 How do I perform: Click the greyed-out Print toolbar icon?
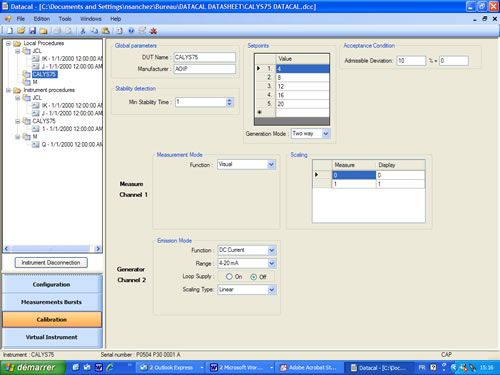tap(57, 31)
